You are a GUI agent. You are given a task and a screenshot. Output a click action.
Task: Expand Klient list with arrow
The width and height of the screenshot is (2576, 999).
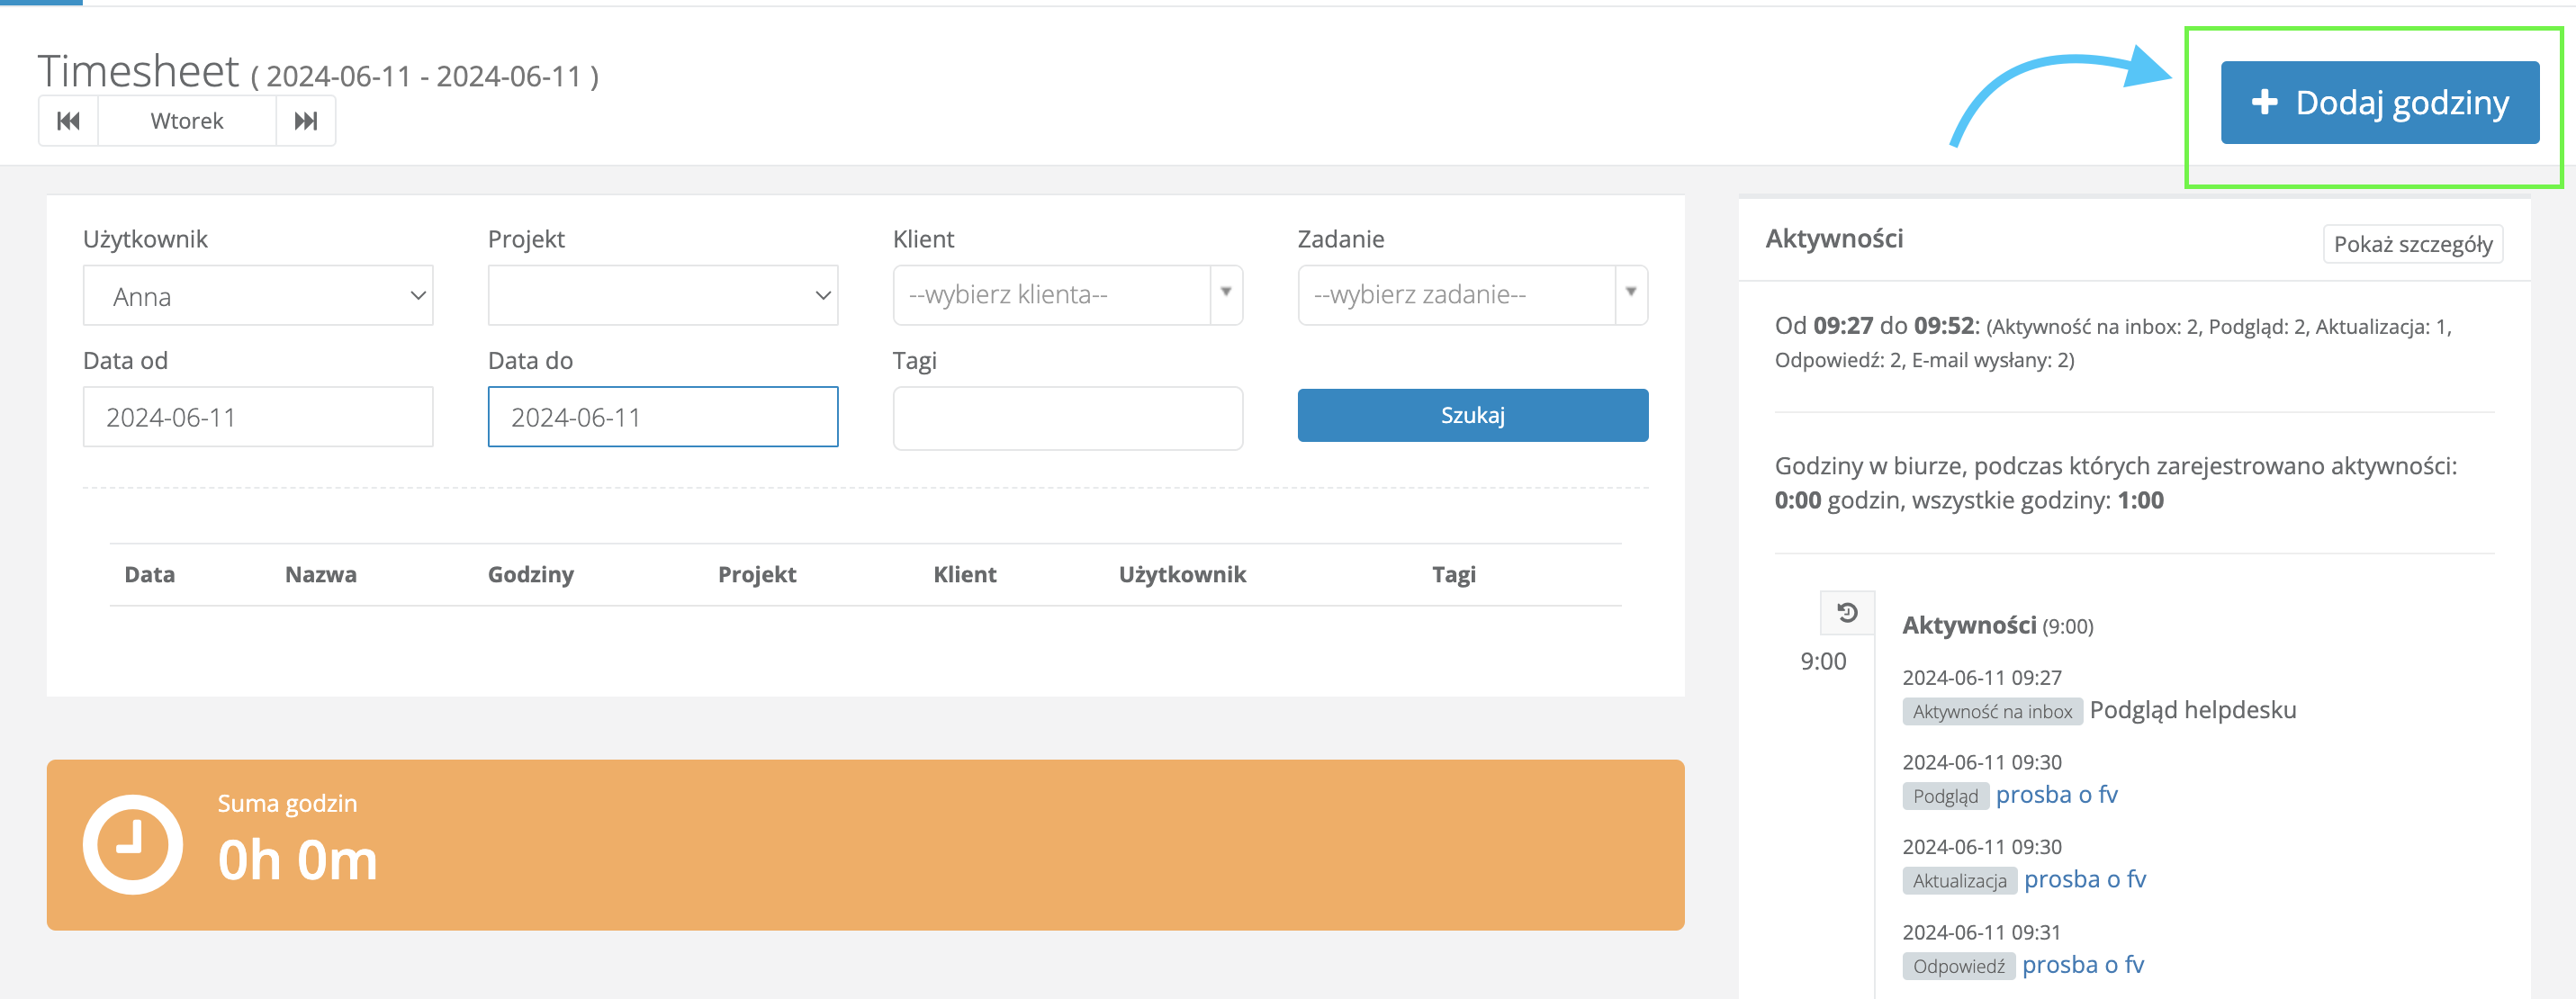point(1226,293)
